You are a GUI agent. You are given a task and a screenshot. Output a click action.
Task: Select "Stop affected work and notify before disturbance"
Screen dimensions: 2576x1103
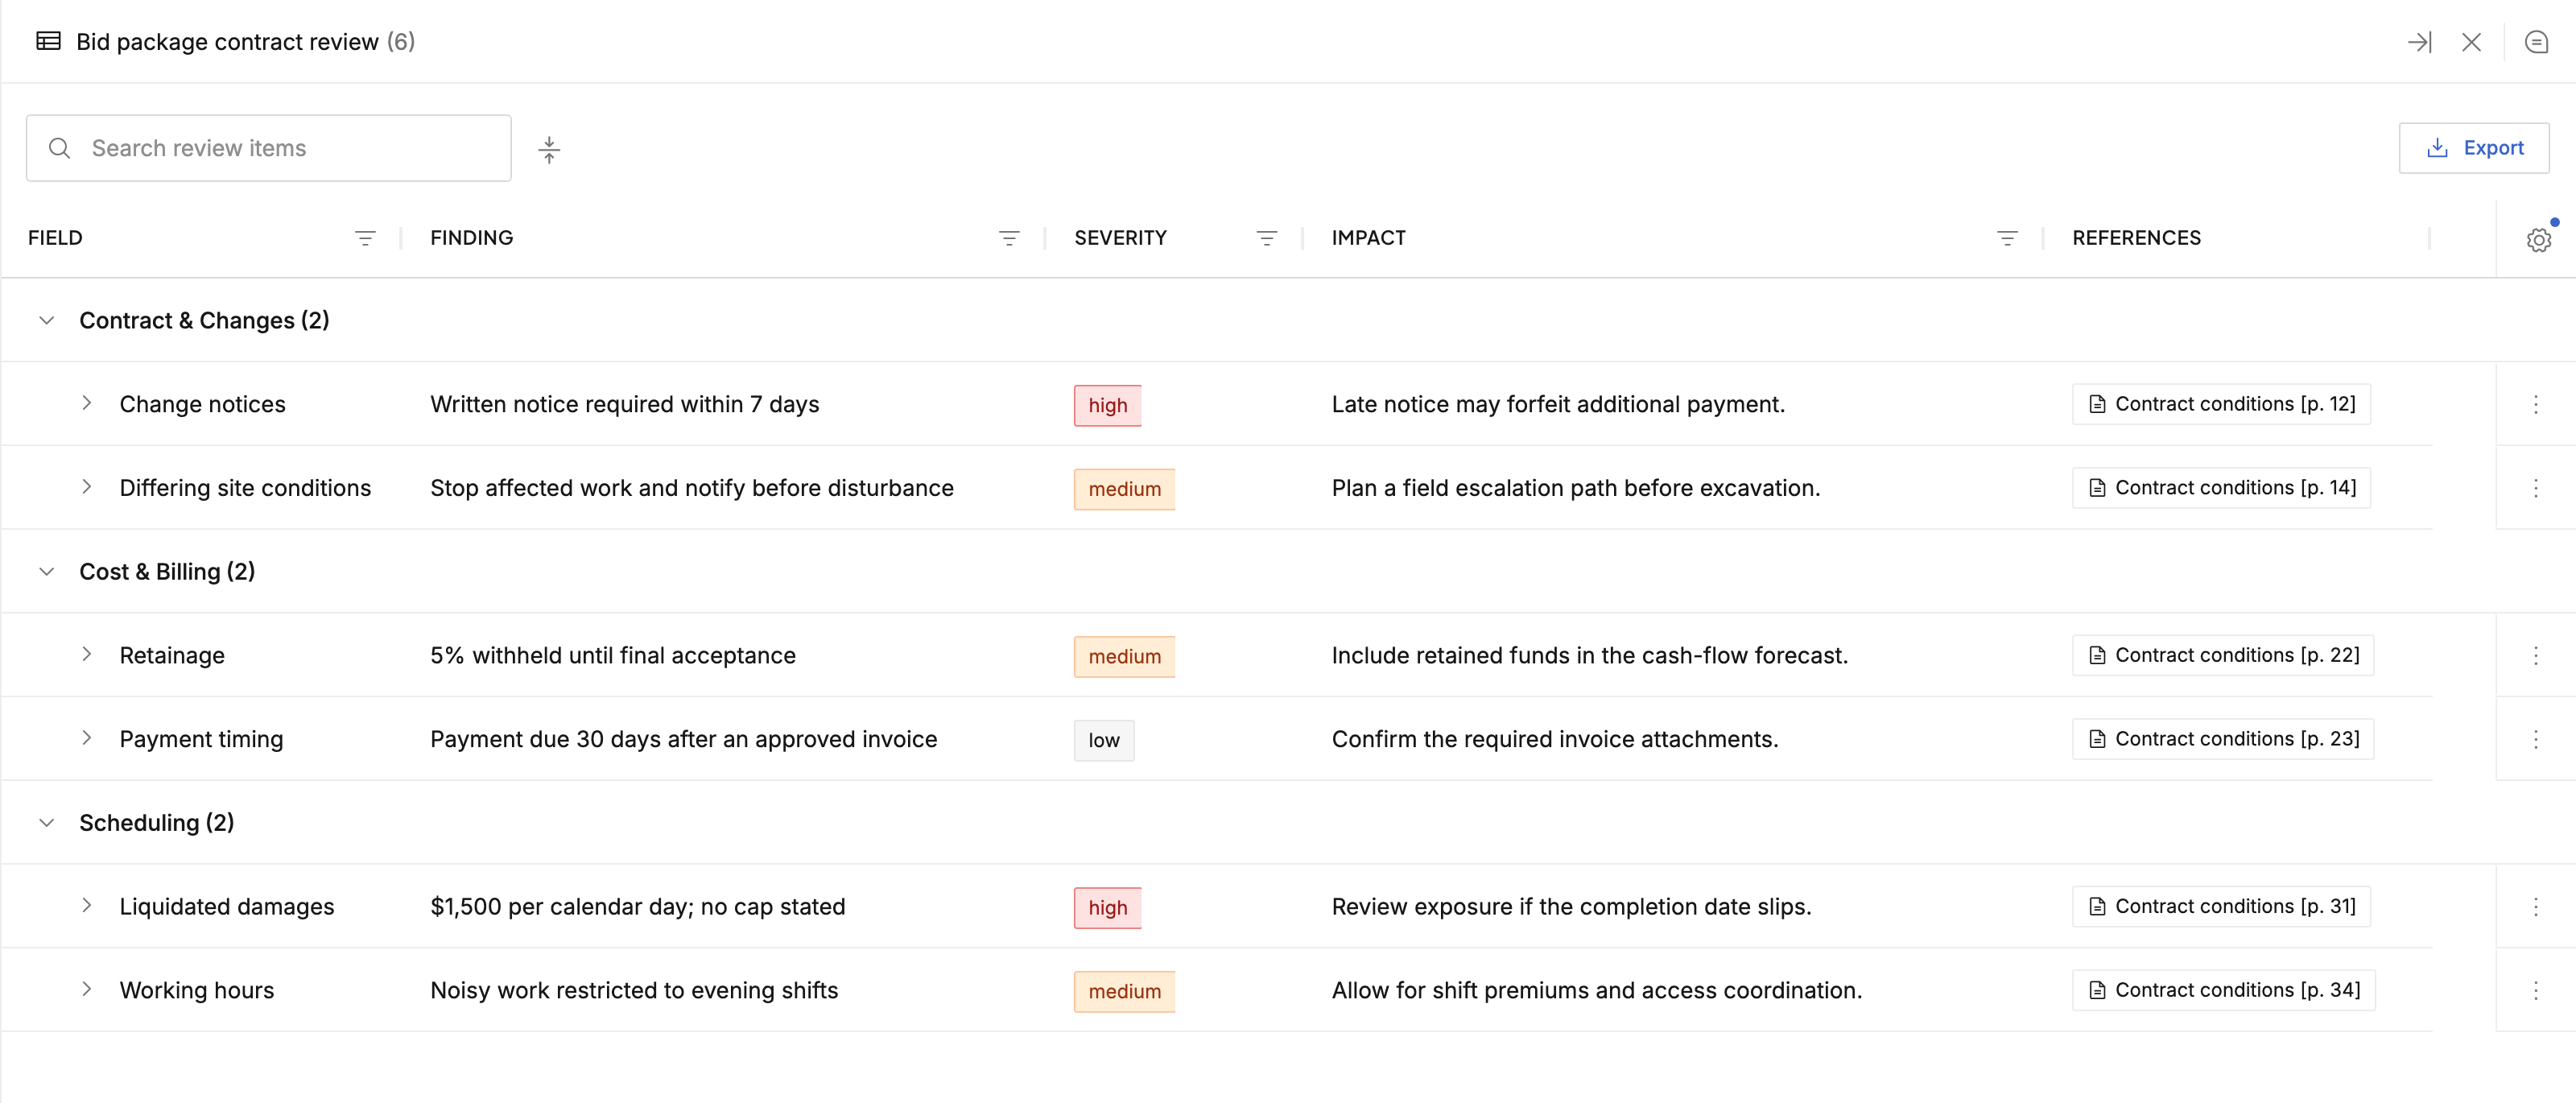click(692, 488)
